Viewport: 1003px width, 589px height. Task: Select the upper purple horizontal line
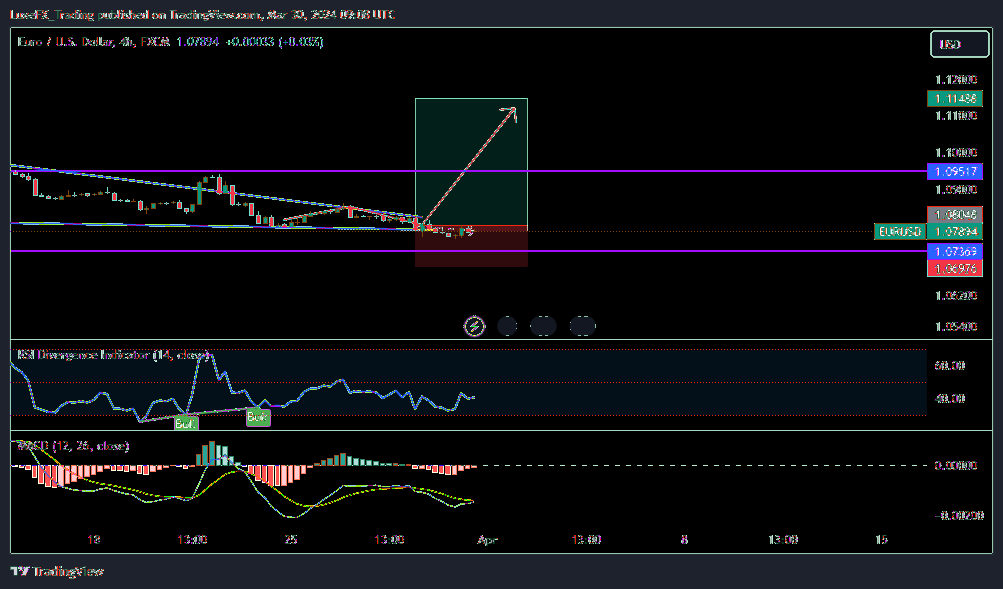(x=469, y=171)
